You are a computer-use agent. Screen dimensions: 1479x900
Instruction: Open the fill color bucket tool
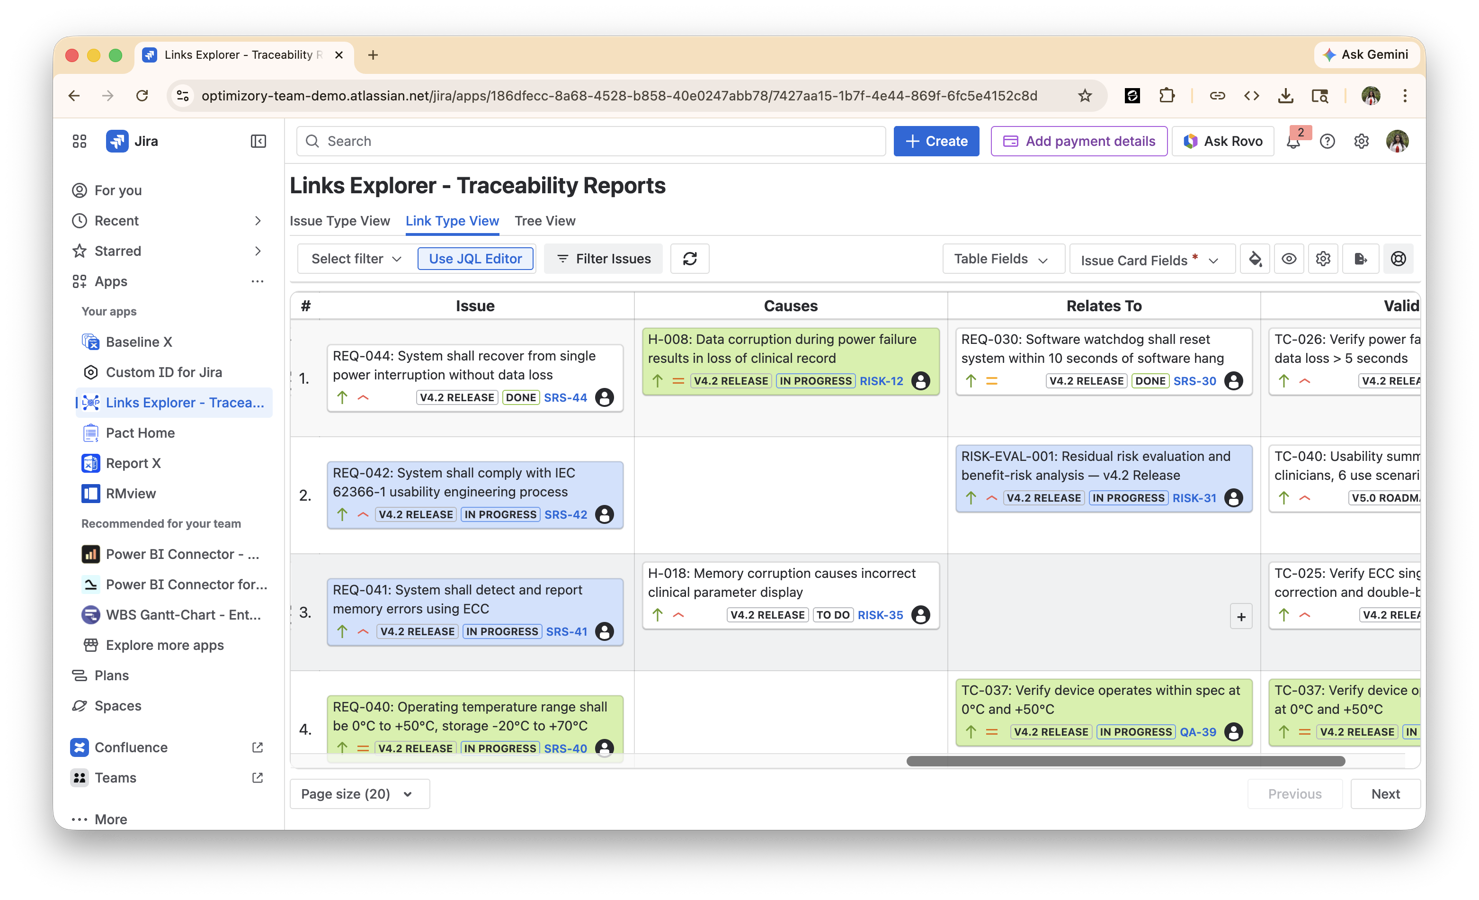(1255, 258)
